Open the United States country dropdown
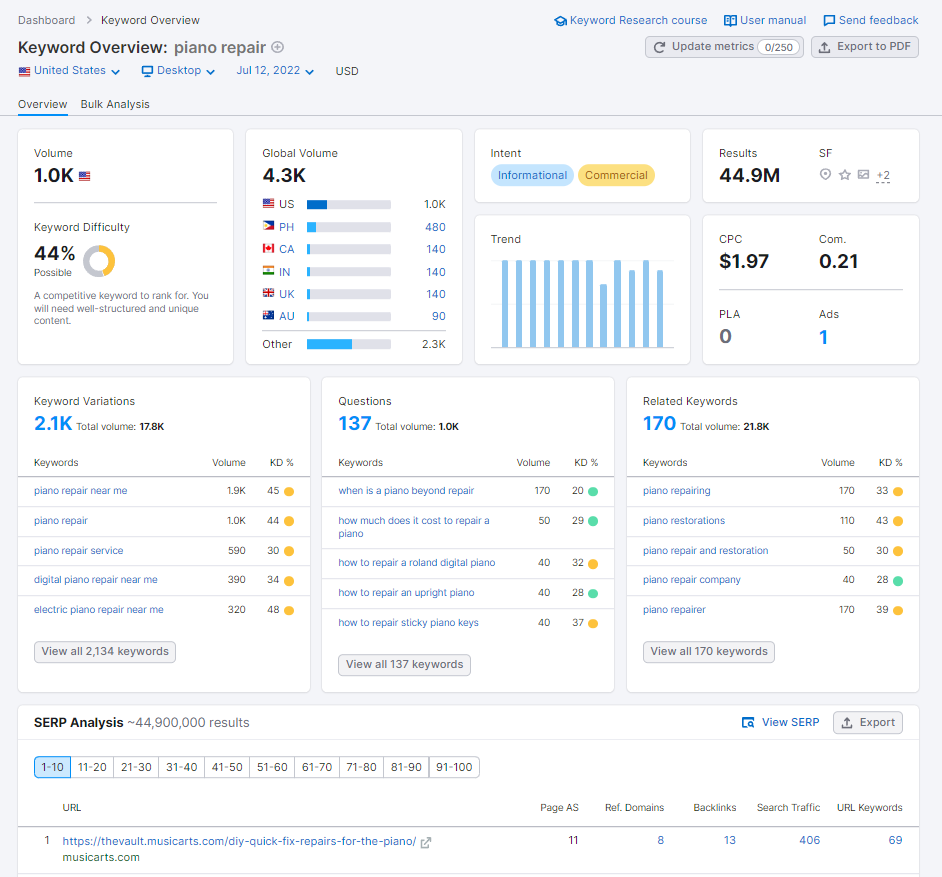 click(69, 71)
